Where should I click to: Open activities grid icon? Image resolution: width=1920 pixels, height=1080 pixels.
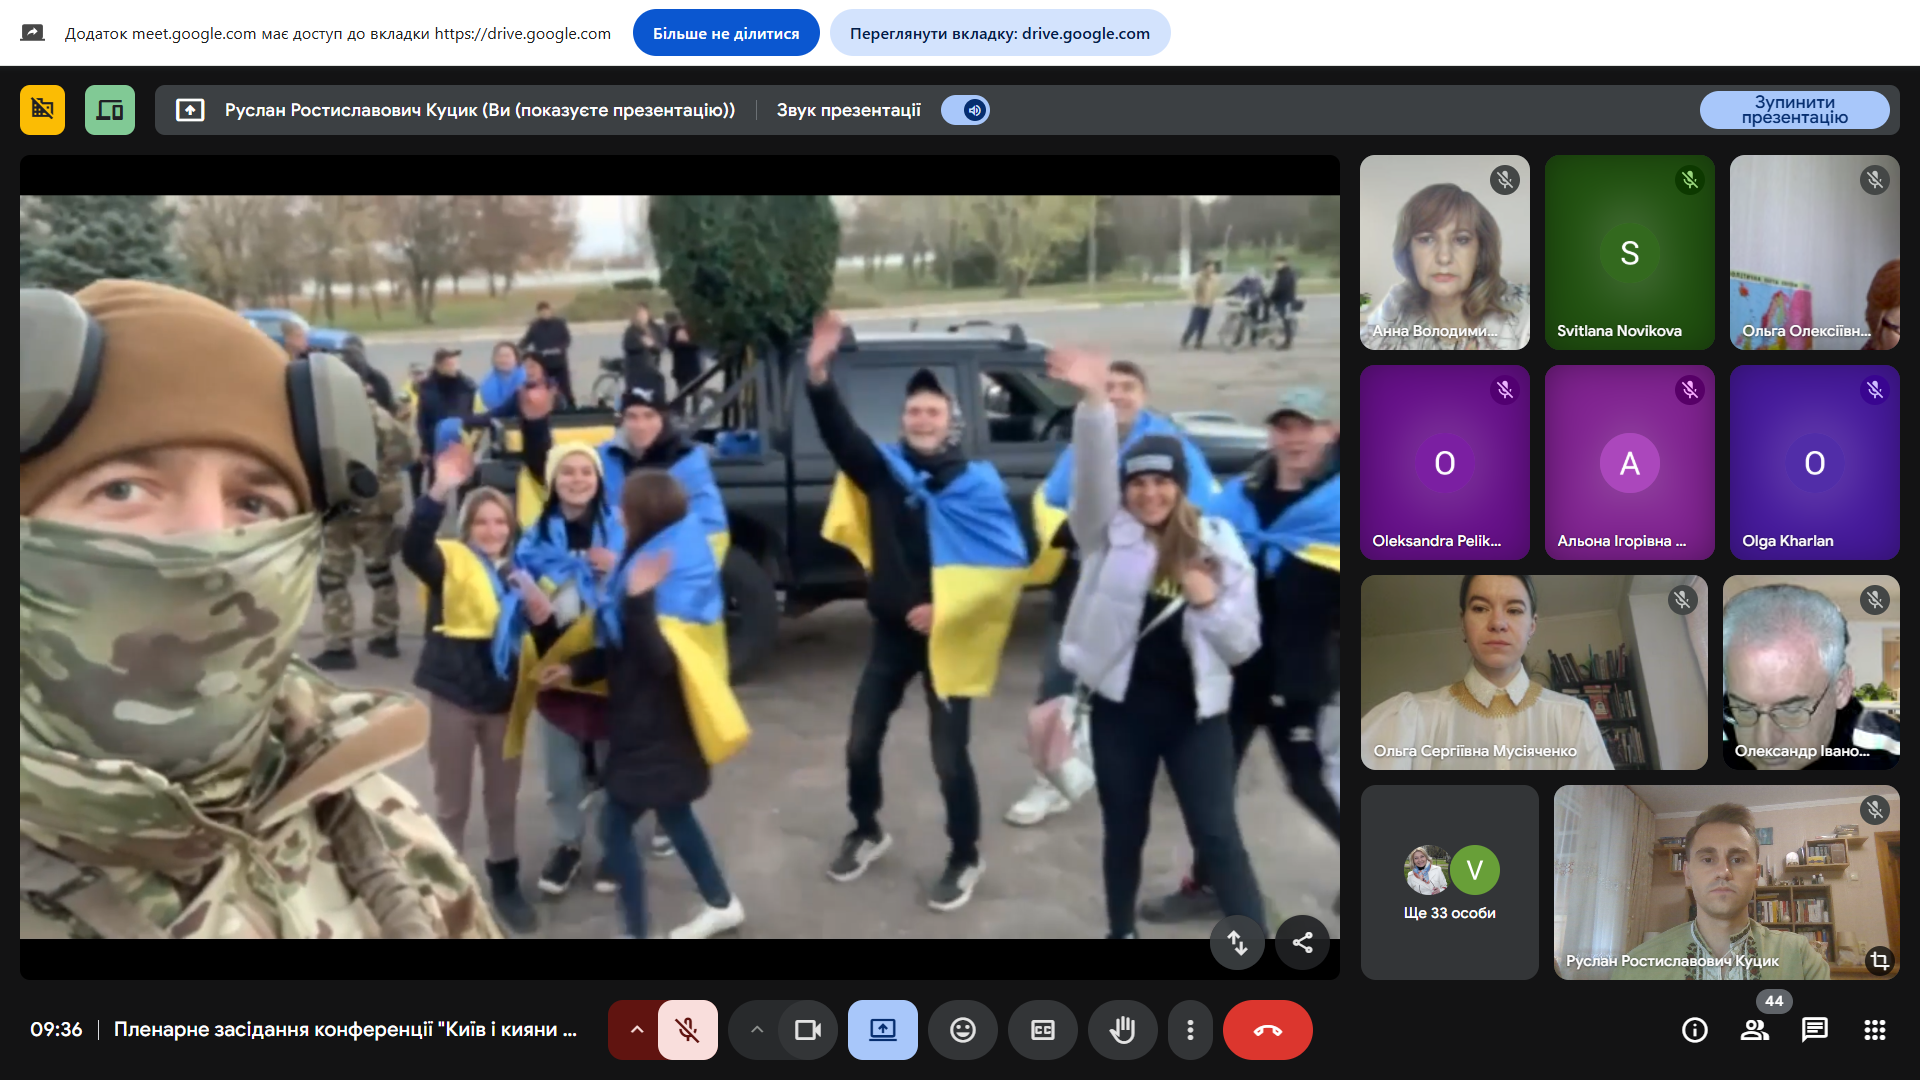pos(1875,1030)
